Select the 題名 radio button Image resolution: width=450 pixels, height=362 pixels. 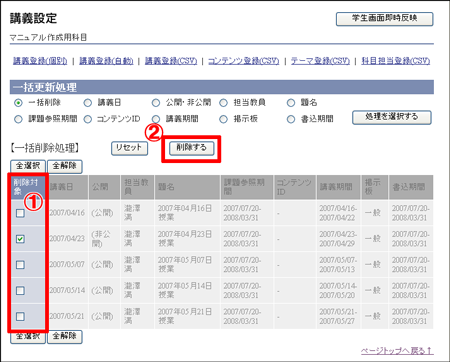tap(291, 103)
